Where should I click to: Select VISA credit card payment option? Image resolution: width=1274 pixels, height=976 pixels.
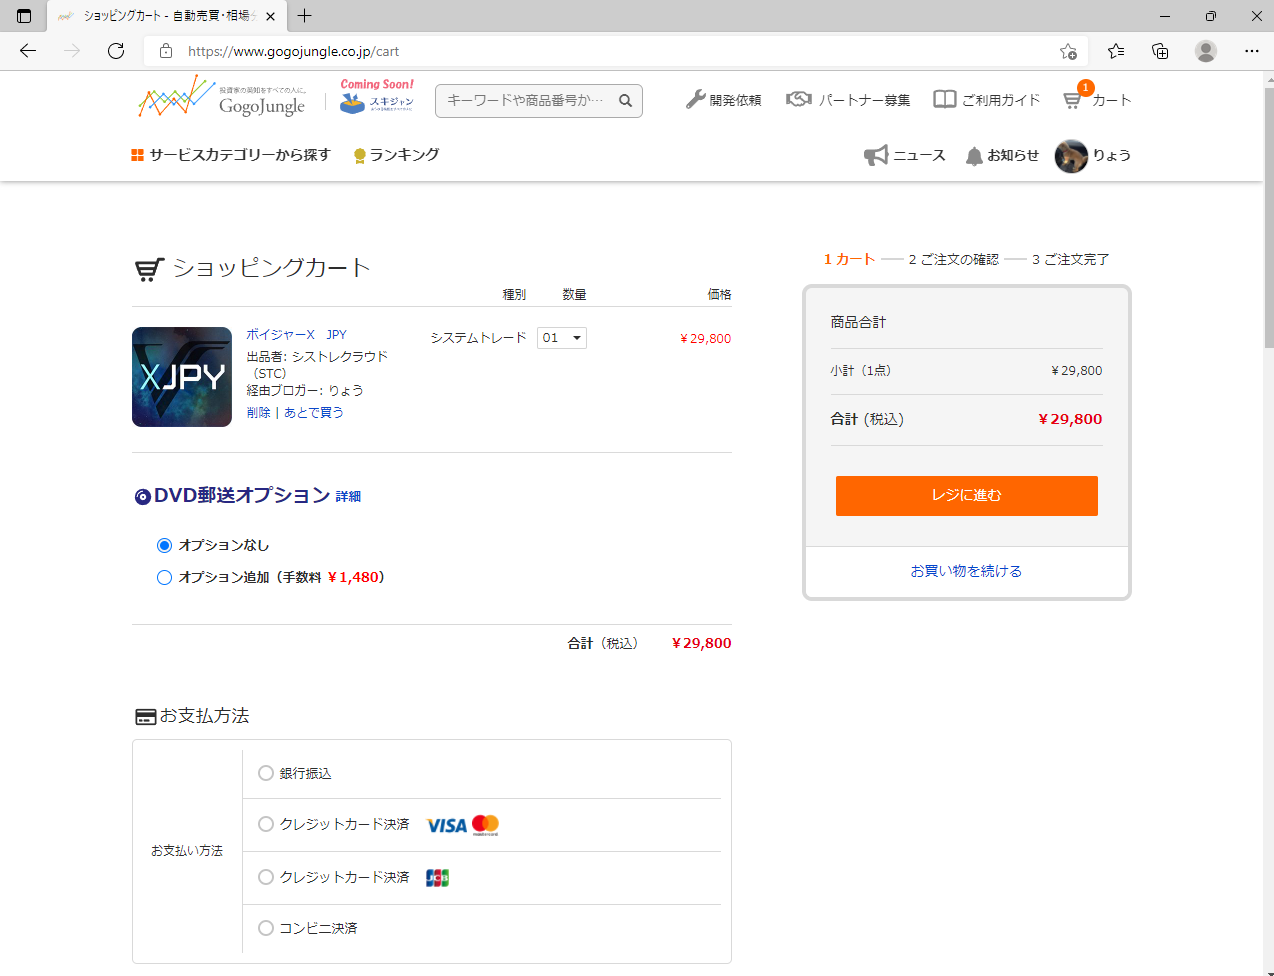pos(266,824)
